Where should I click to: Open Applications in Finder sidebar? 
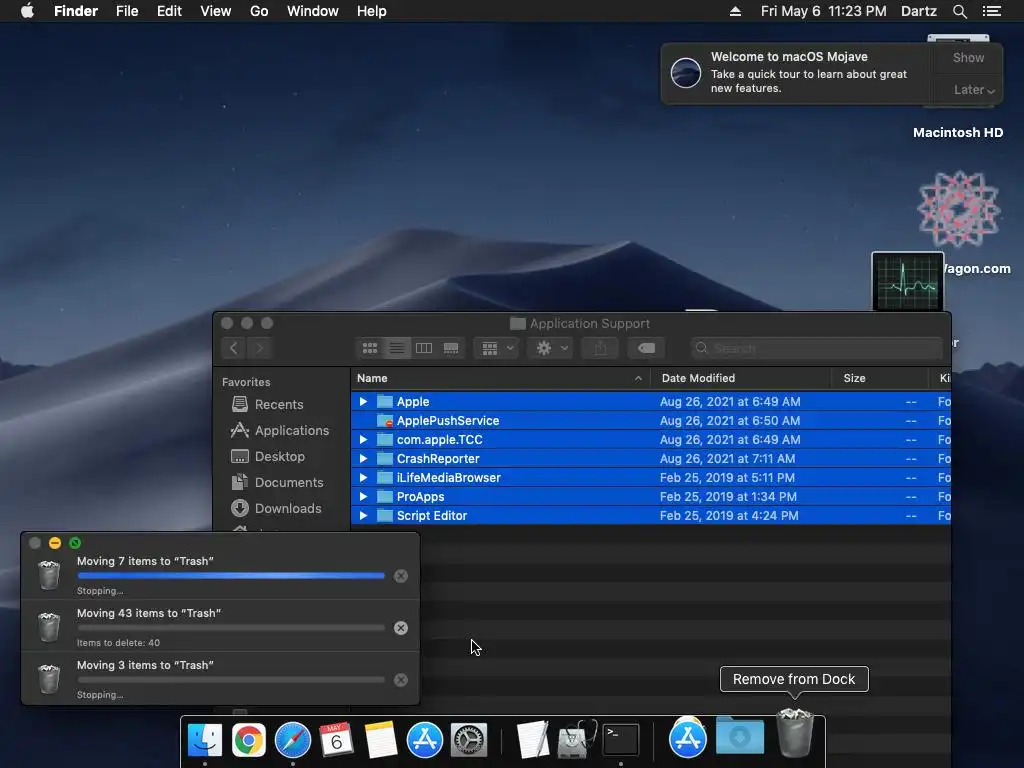[x=280, y=430]
